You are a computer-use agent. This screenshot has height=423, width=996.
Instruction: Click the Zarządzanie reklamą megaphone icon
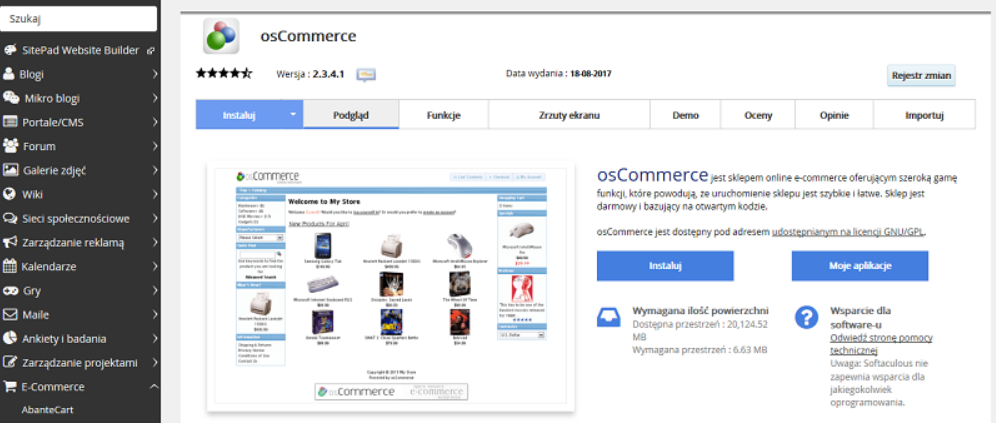[x=10, y=243]
